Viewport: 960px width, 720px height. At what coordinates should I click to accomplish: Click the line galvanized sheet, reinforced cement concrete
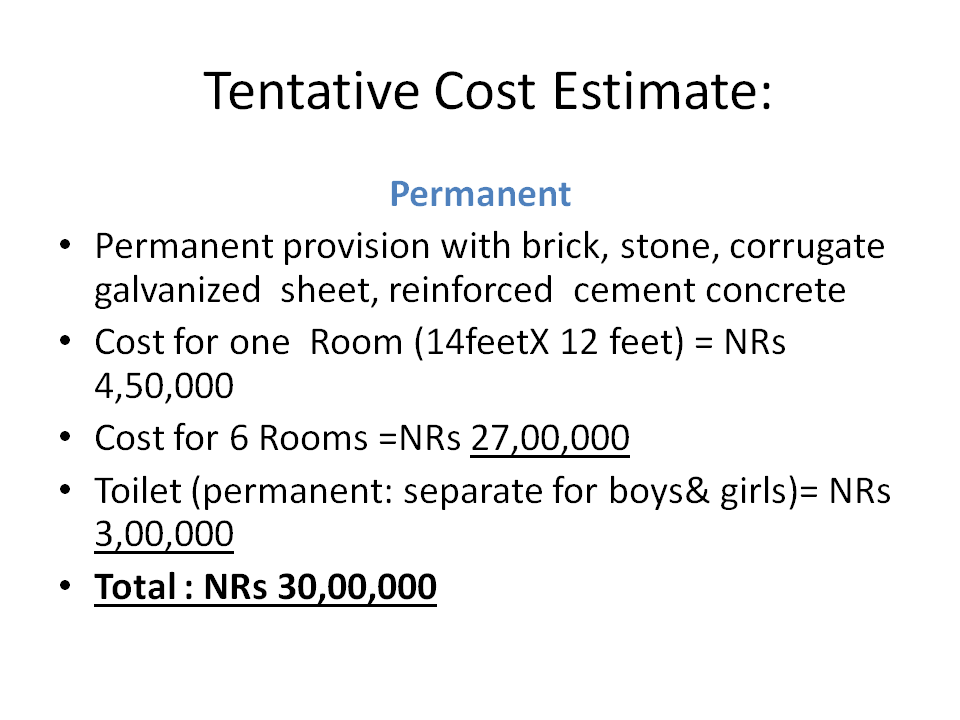tap(470, 290)
